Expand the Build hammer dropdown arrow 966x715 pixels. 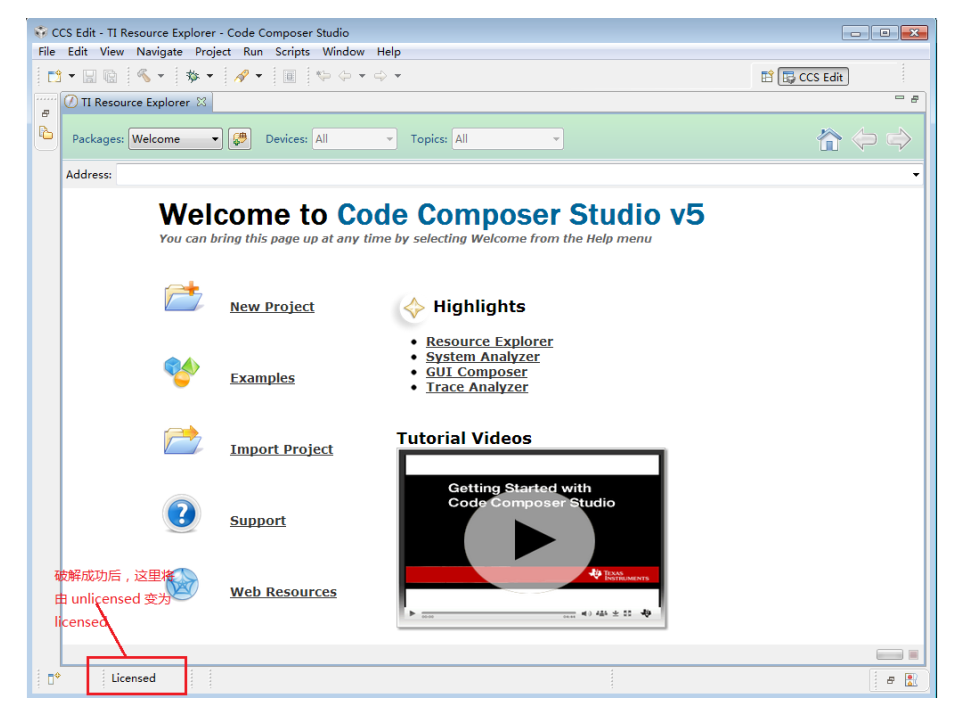click(161, 76)
